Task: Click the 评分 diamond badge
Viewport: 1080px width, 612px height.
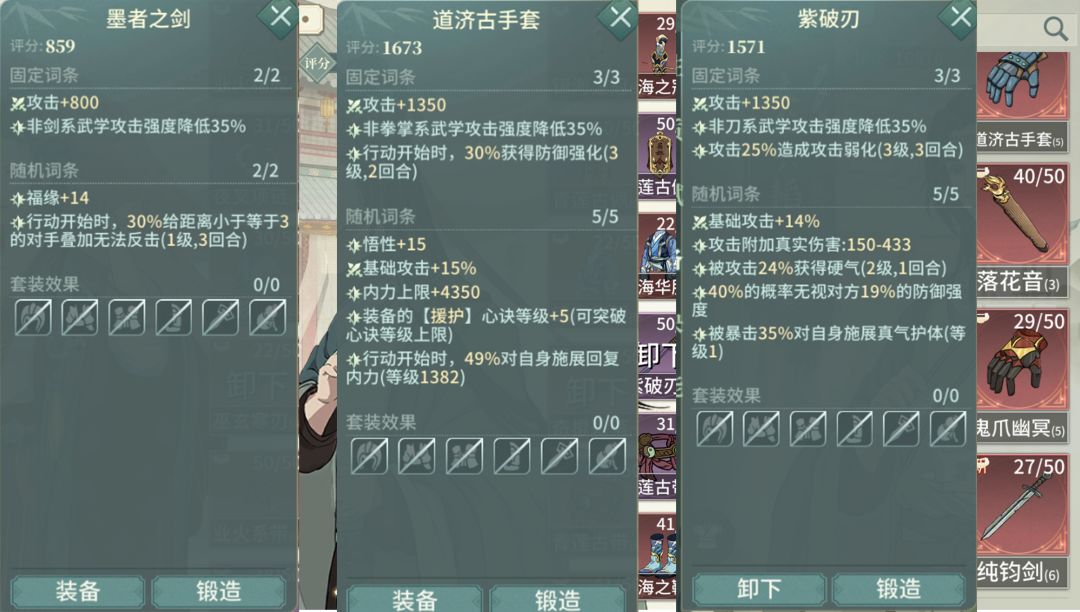Action: (316, 63)
